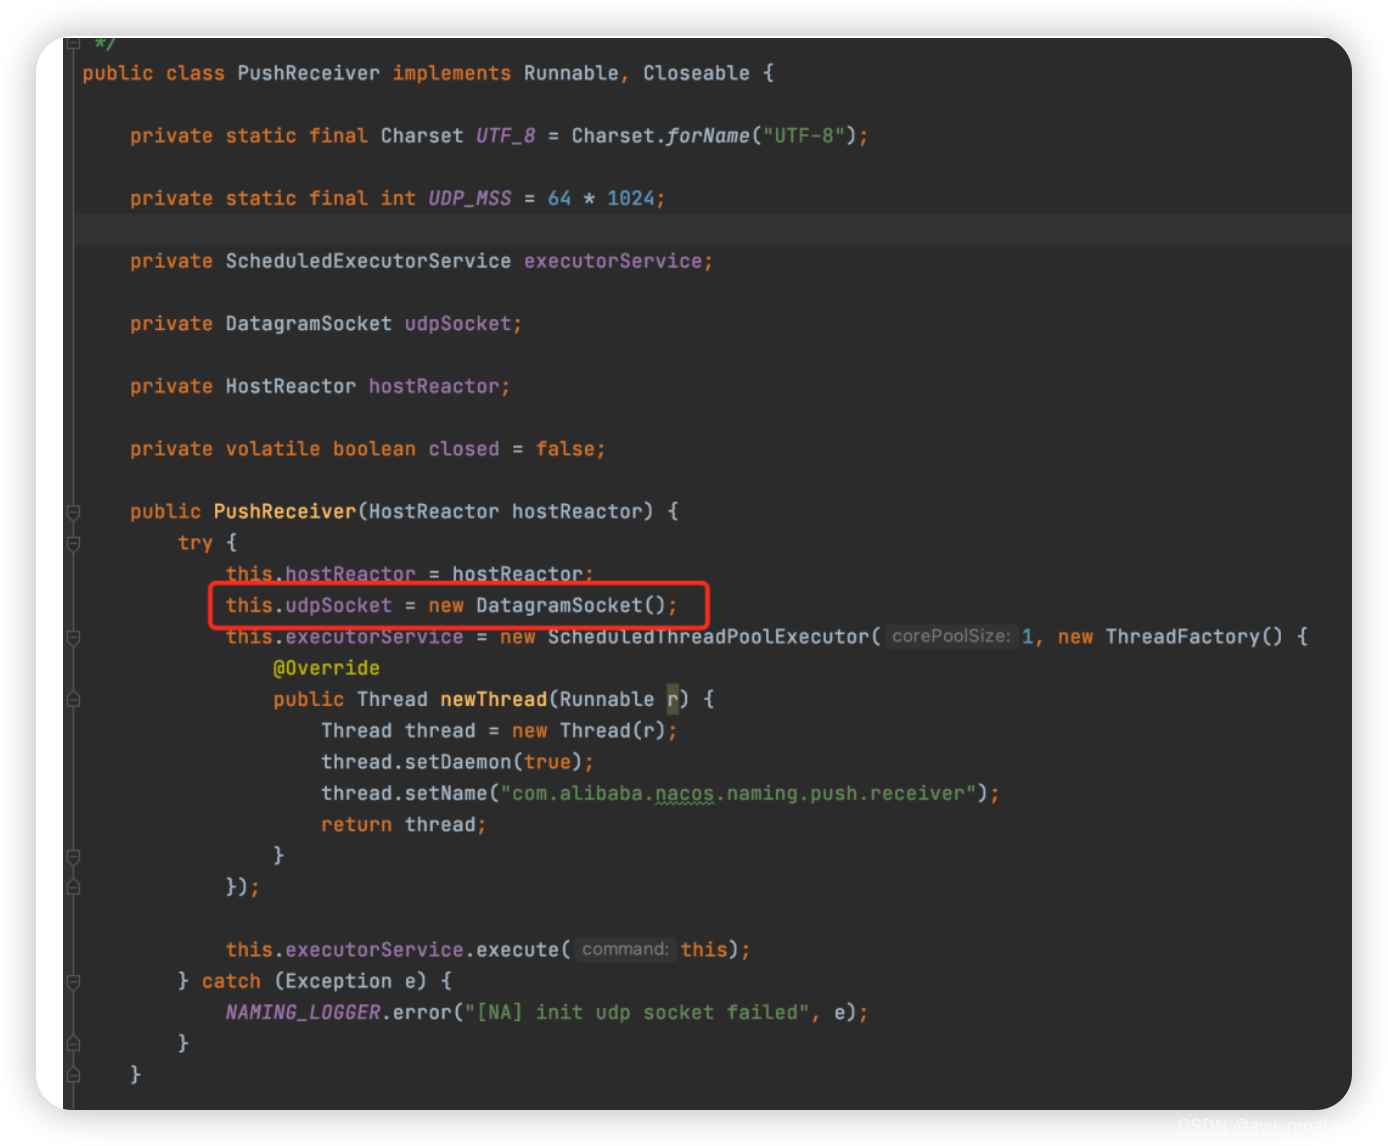Click the catch keyword
The image size is (1388, 1146).
(x=231, y=981)
